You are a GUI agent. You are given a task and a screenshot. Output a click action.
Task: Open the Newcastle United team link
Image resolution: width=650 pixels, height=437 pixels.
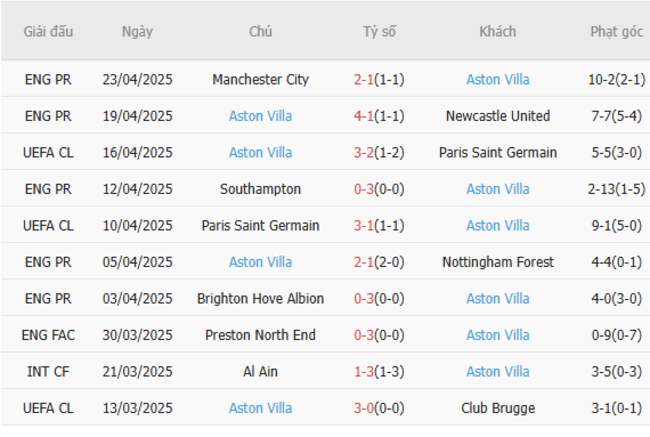pos(498,116)
